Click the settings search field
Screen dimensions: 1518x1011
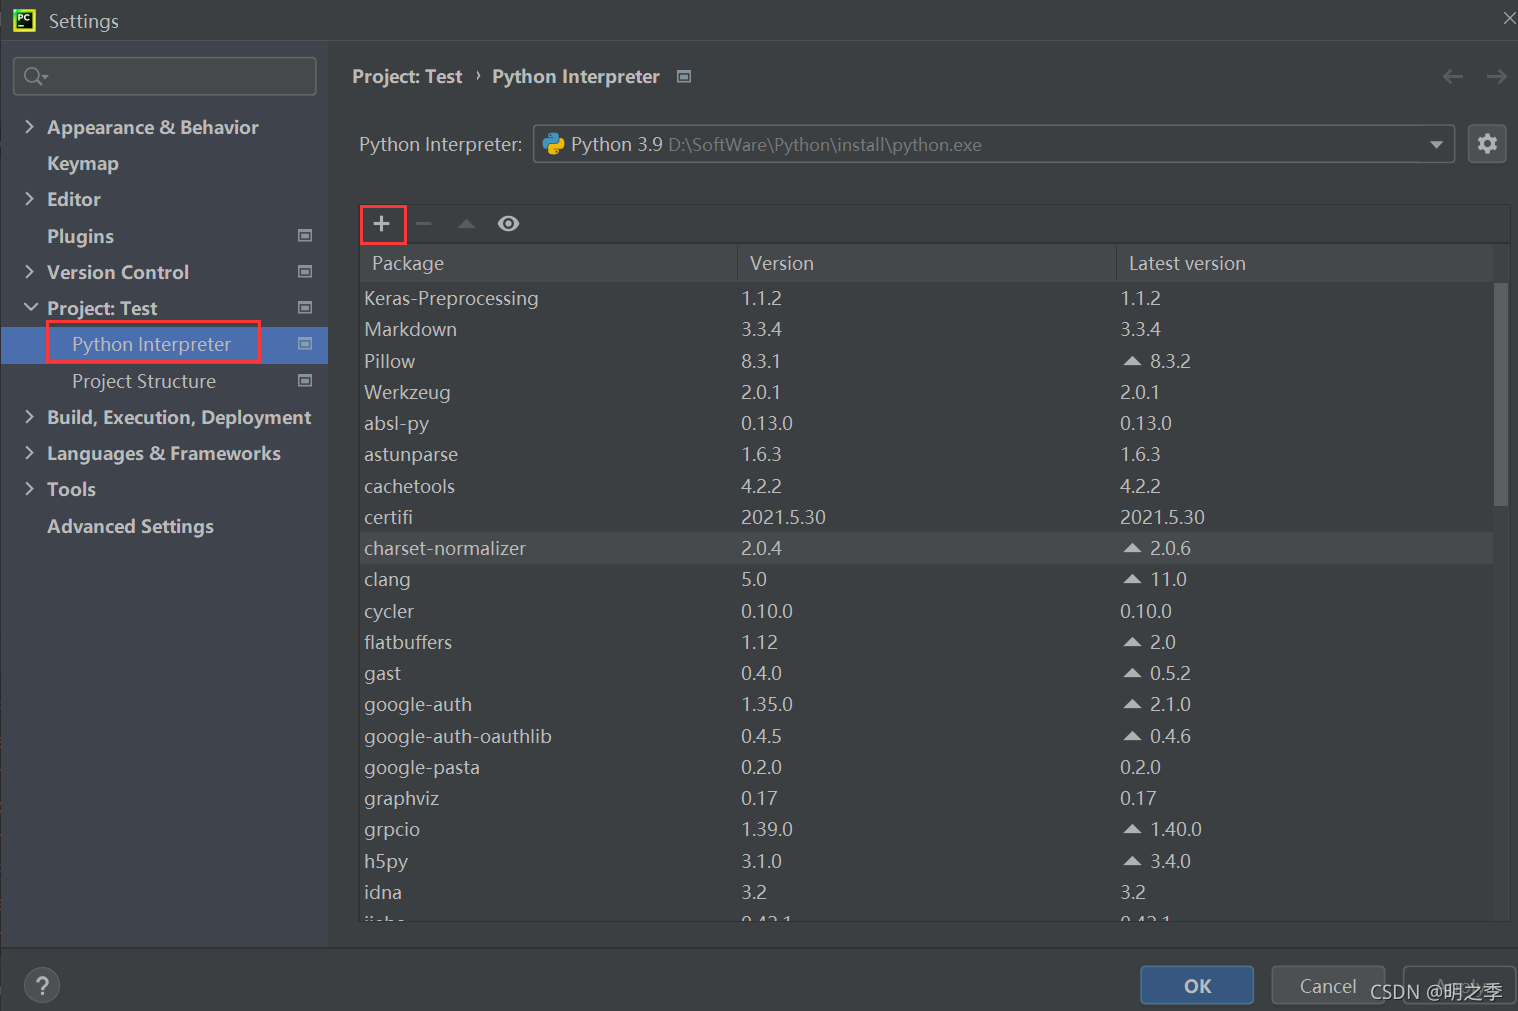click(165, 76)
